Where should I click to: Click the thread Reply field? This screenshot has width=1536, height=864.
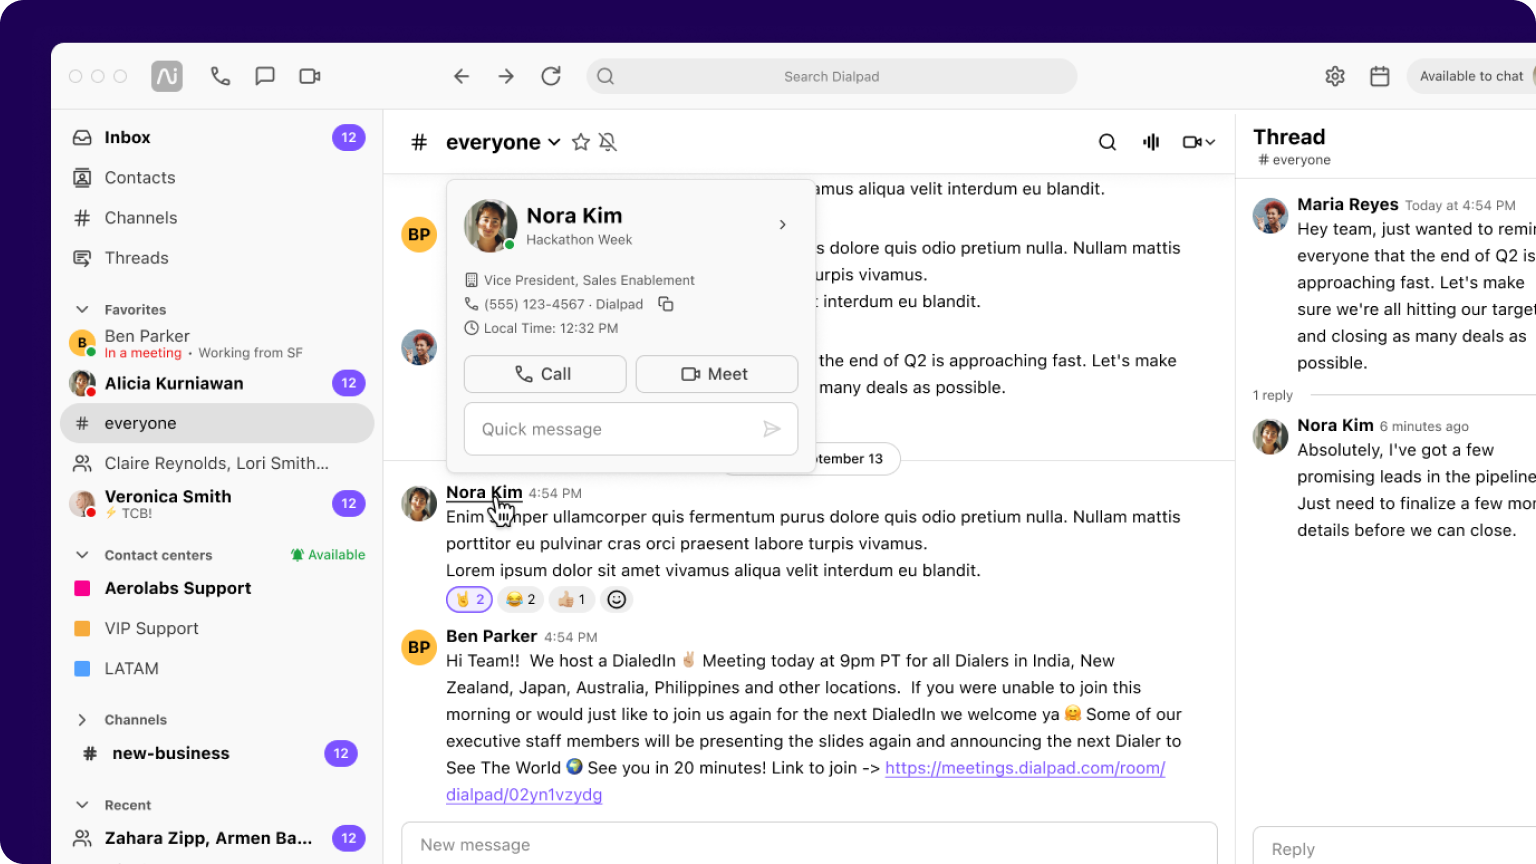[1394, 848]
